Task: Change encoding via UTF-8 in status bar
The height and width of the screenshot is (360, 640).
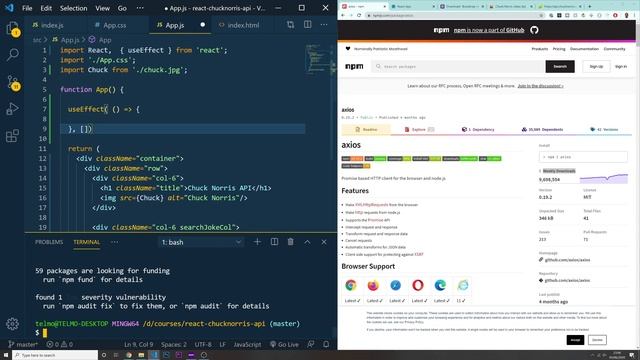Action: click(x=203, y=344)
